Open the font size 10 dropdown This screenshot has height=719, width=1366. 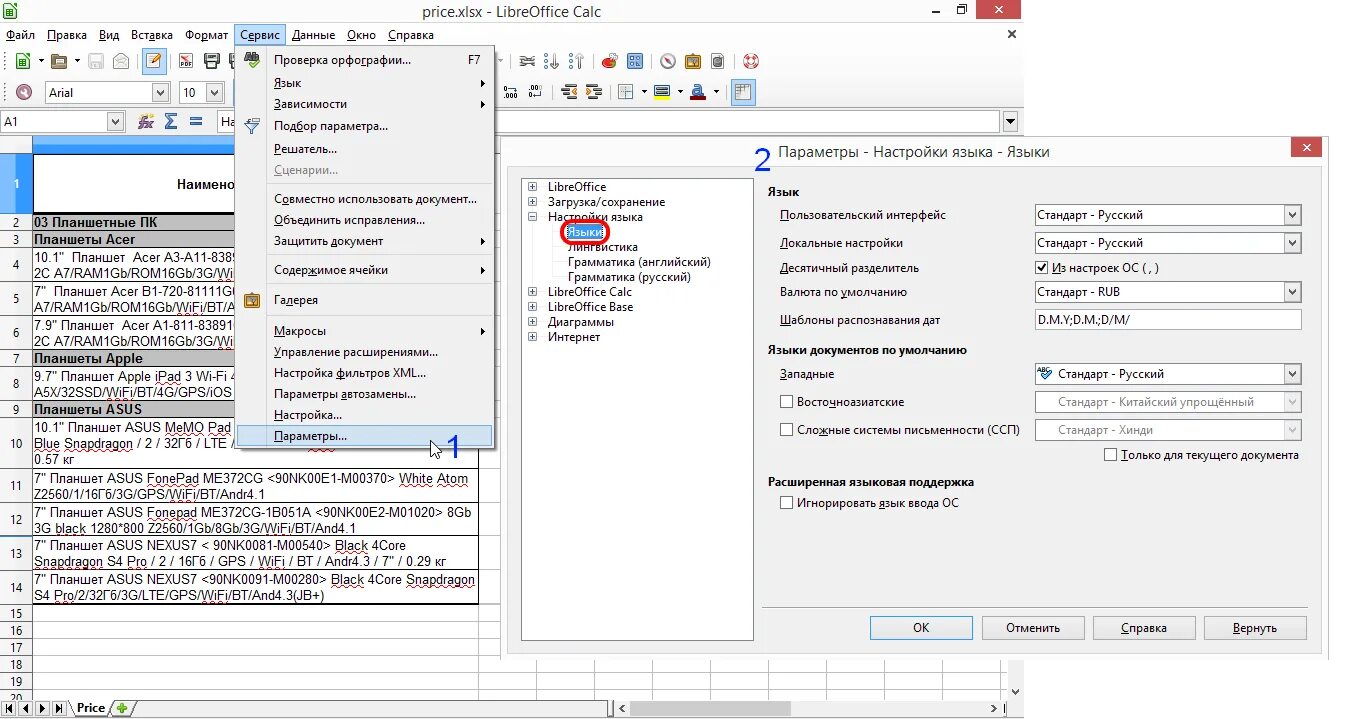[x=214, y=92]
